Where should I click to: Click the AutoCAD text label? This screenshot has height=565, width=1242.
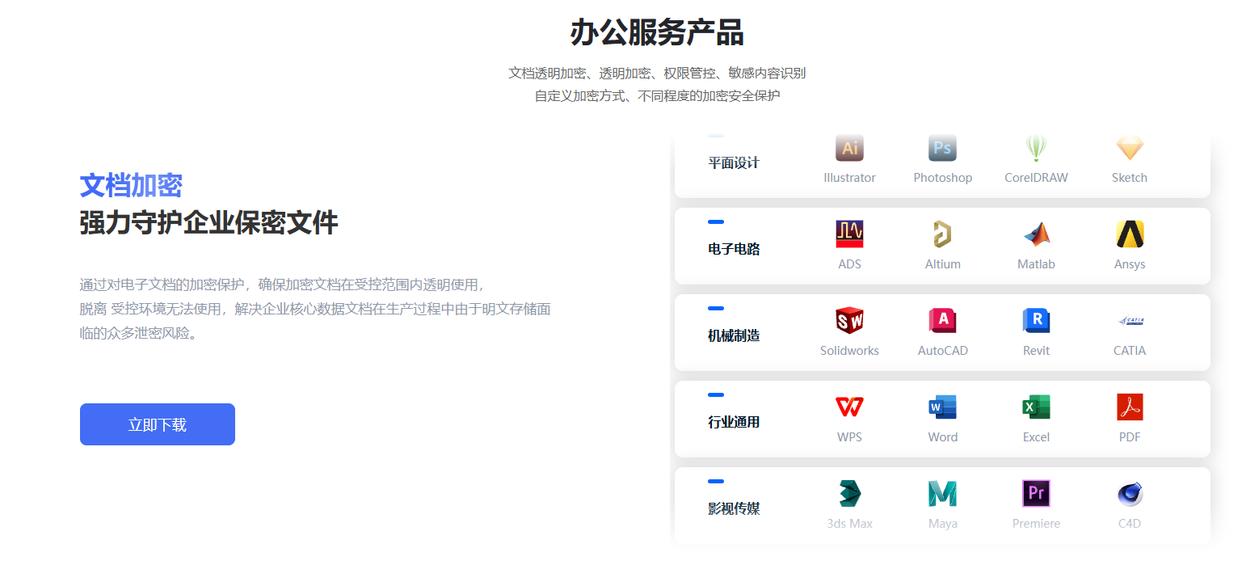(942, 351)
